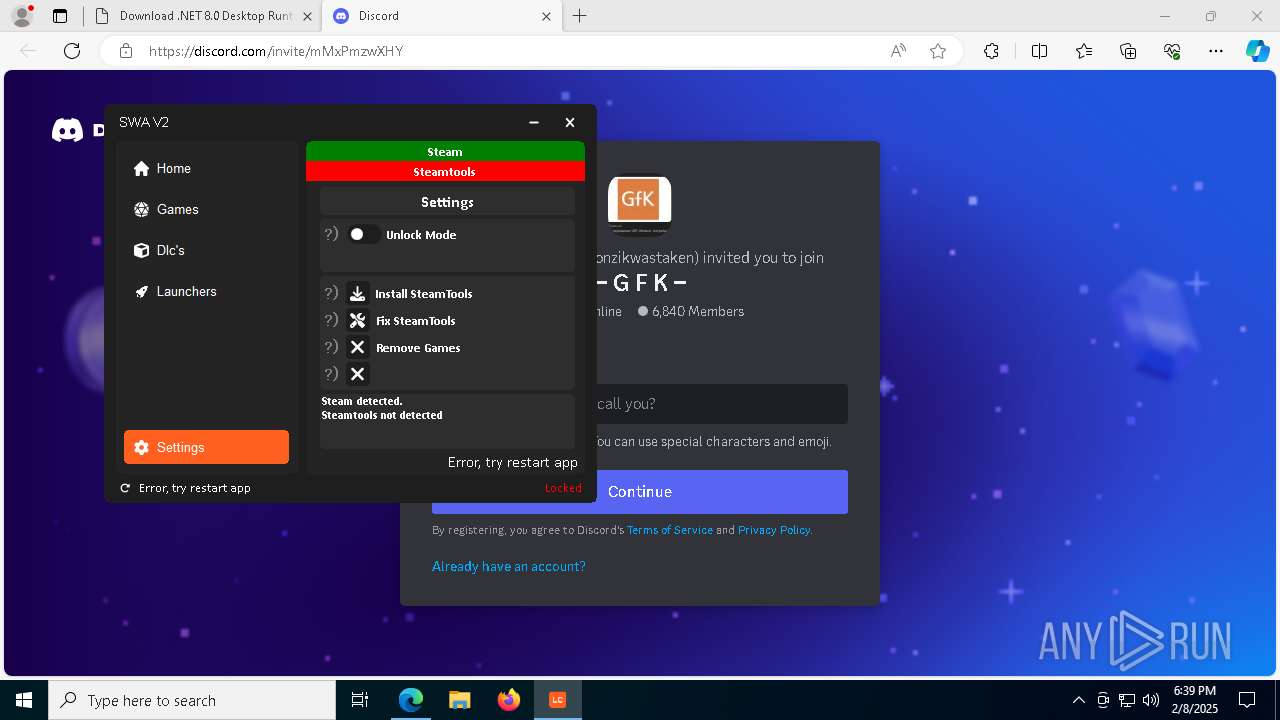Open Edge Favorites list icon
Image resolution: width=1280 pixels, height=720 pixels.
click(x=1084, y=51)
